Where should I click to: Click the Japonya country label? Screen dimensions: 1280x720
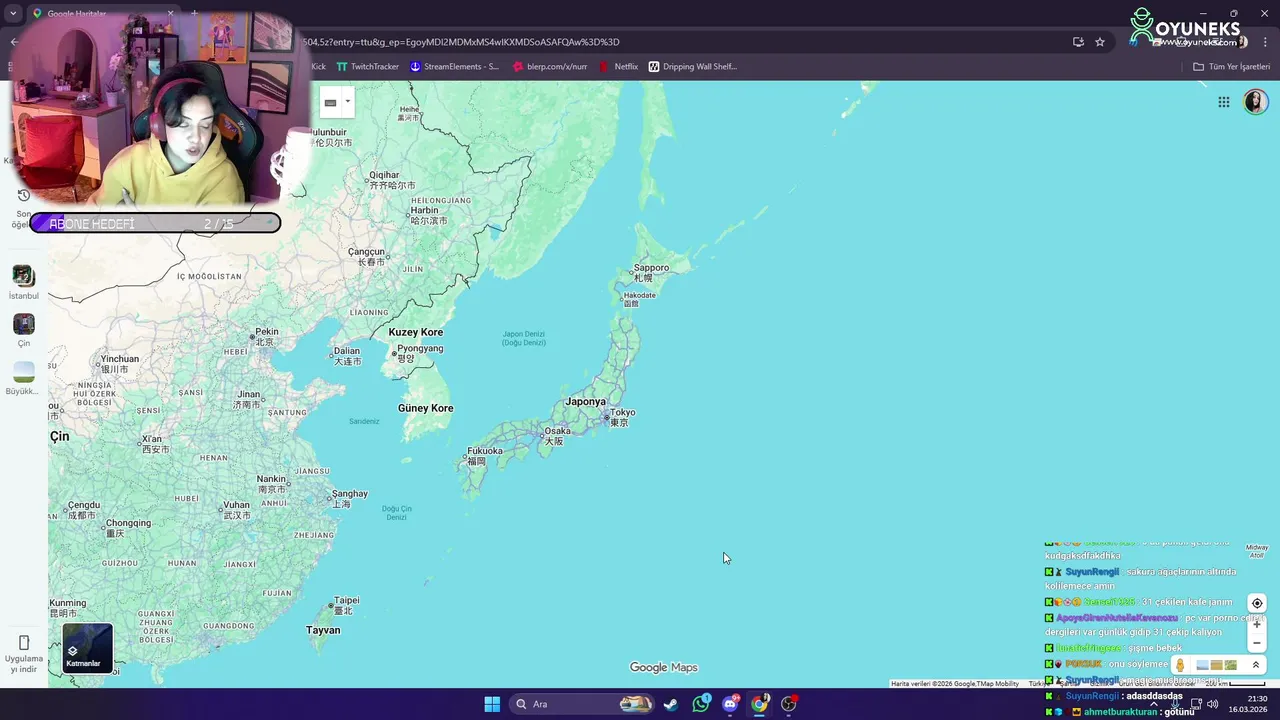click(585, 401)
